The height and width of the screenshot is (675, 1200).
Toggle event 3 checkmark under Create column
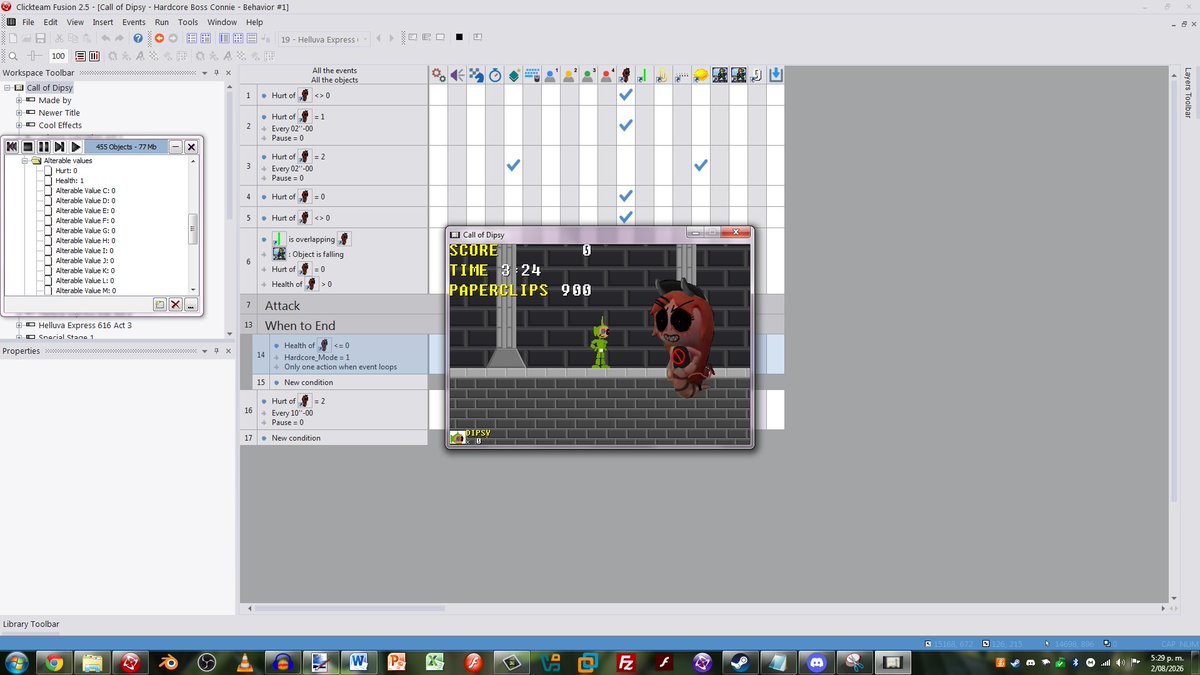(x=513, y=165)
